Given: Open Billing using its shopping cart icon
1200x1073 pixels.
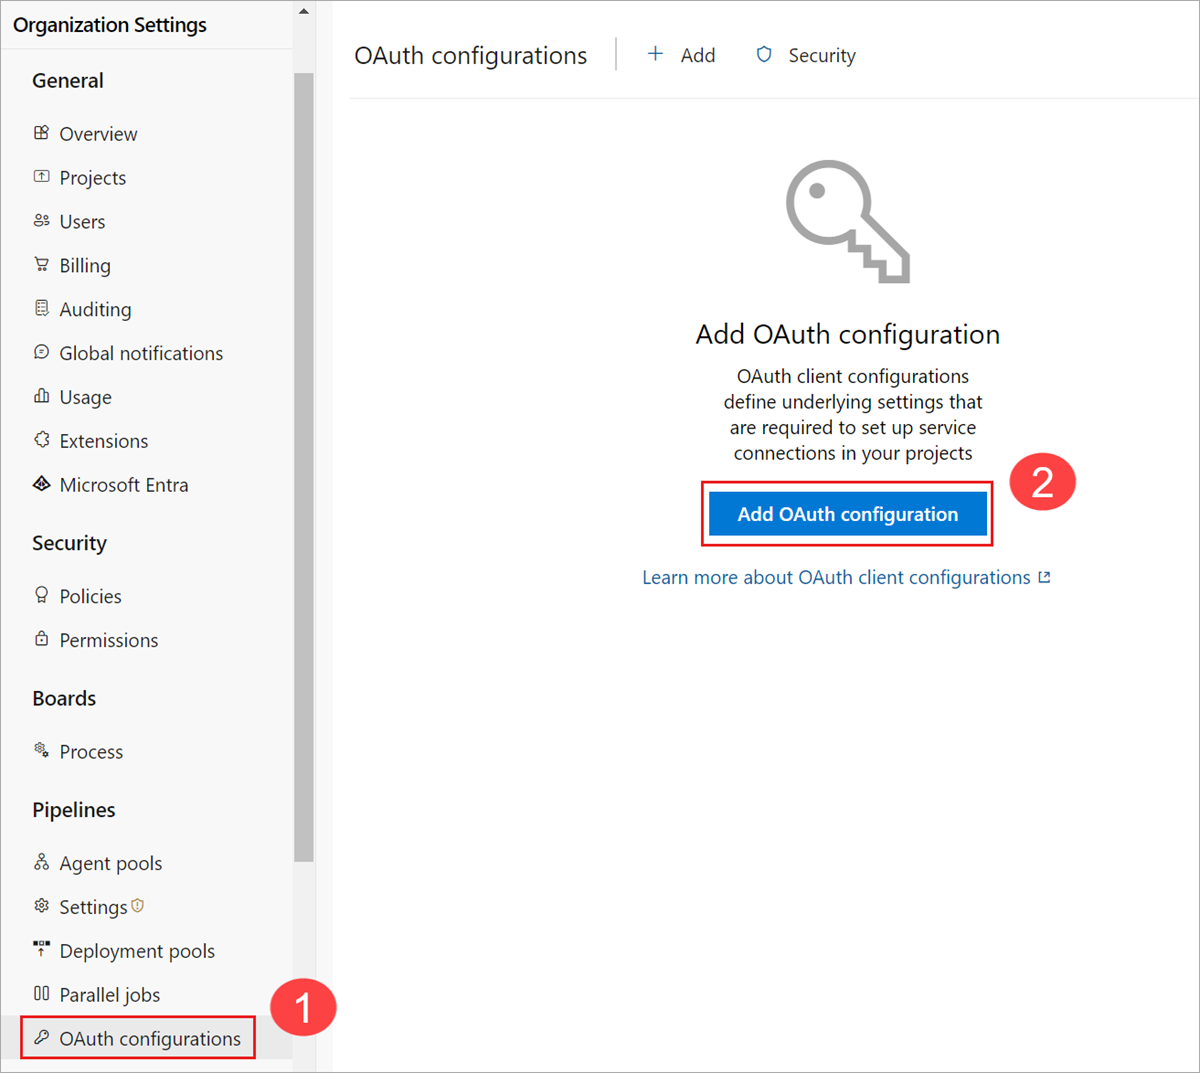Looking at the screenshot, I should pyautogui.click(x=42, y=264).
